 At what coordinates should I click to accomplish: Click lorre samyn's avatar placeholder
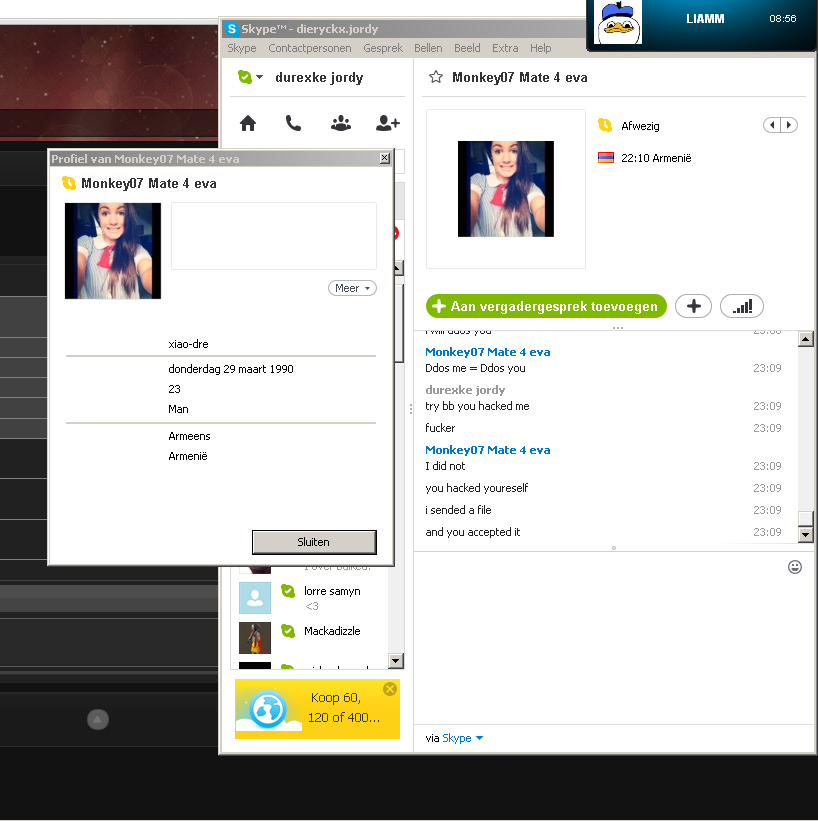click(x=255, y=598)
